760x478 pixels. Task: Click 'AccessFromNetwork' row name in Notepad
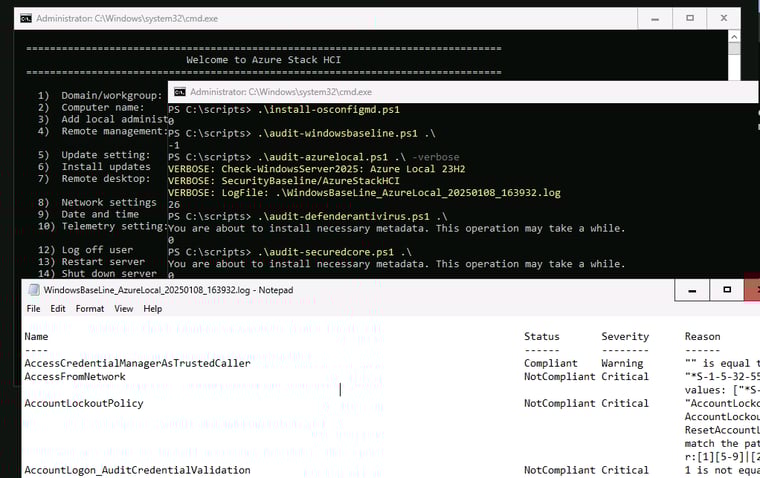pyautogui.click(x=75, y=377)
